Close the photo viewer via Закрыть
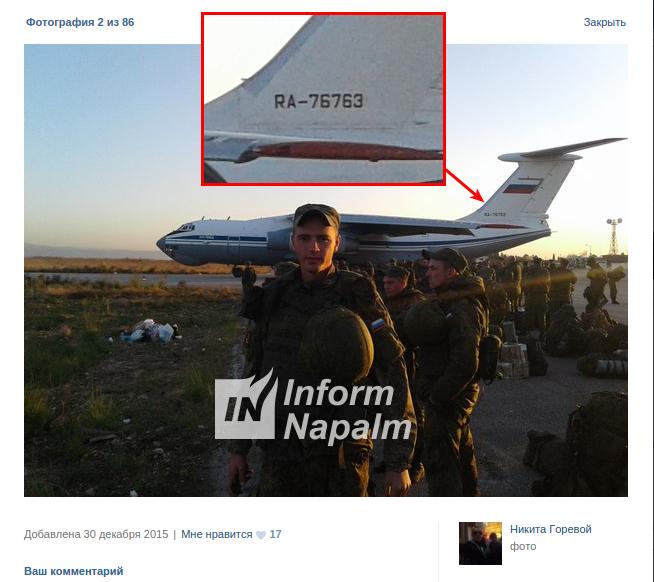Screen dimensions: 654x582 coord(604,23)
